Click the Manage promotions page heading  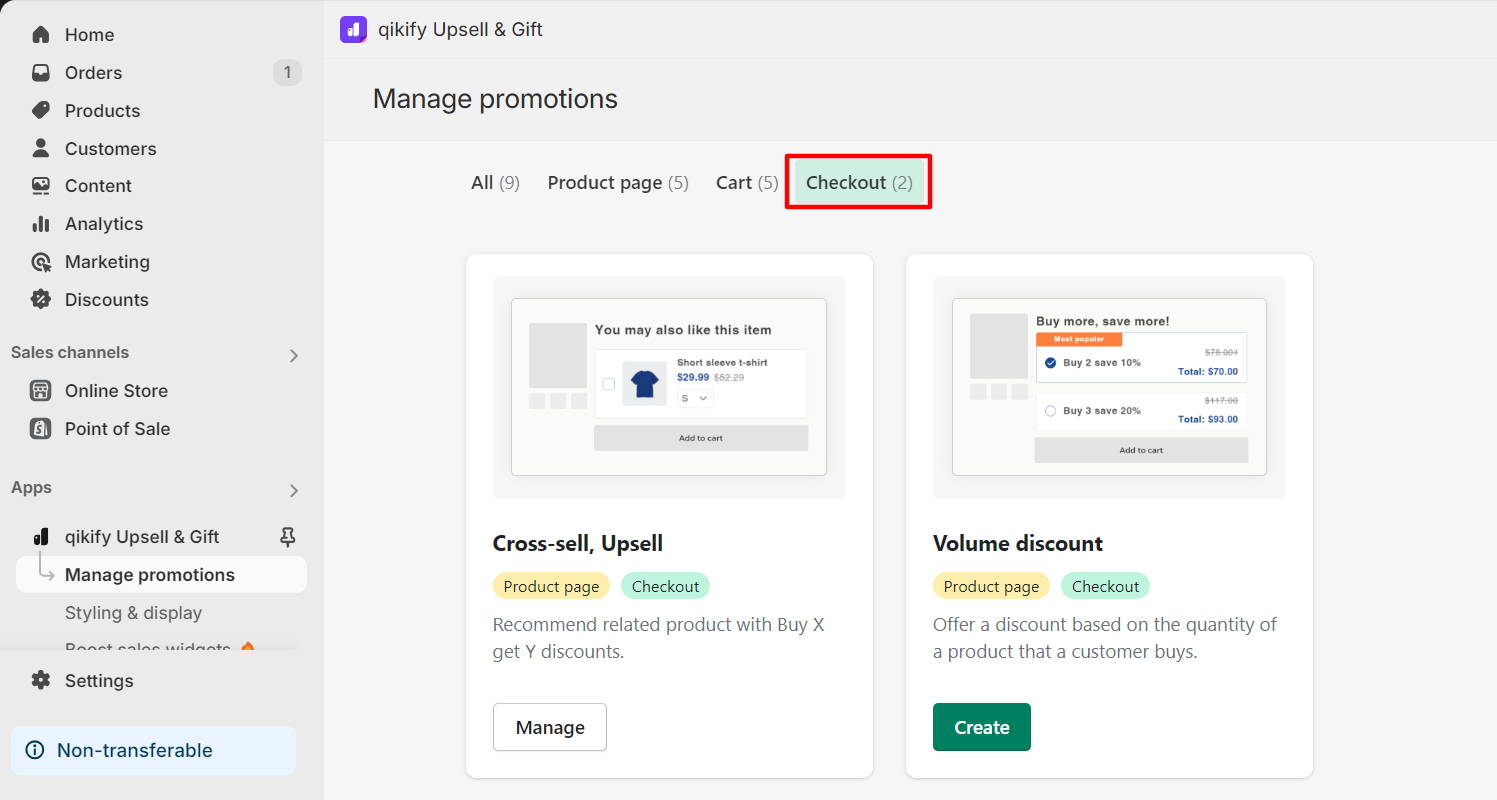pos(495,99)
